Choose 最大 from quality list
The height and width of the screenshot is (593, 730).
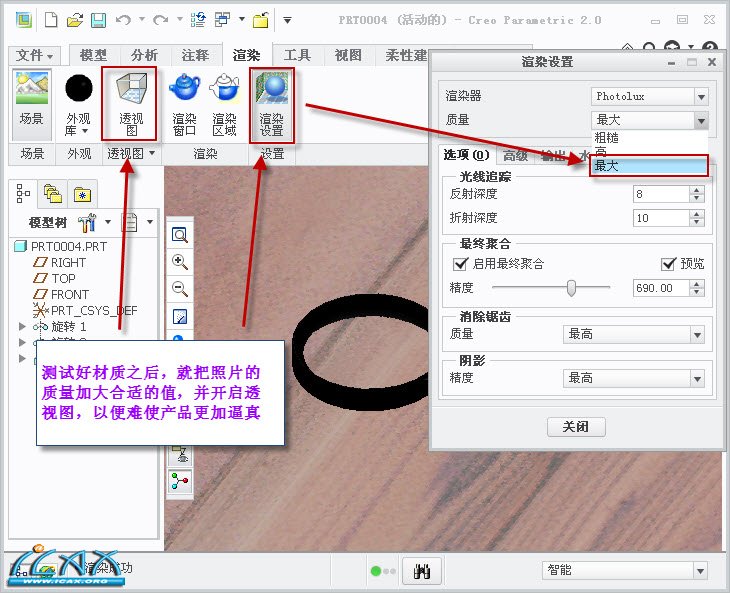coord(649,166)
